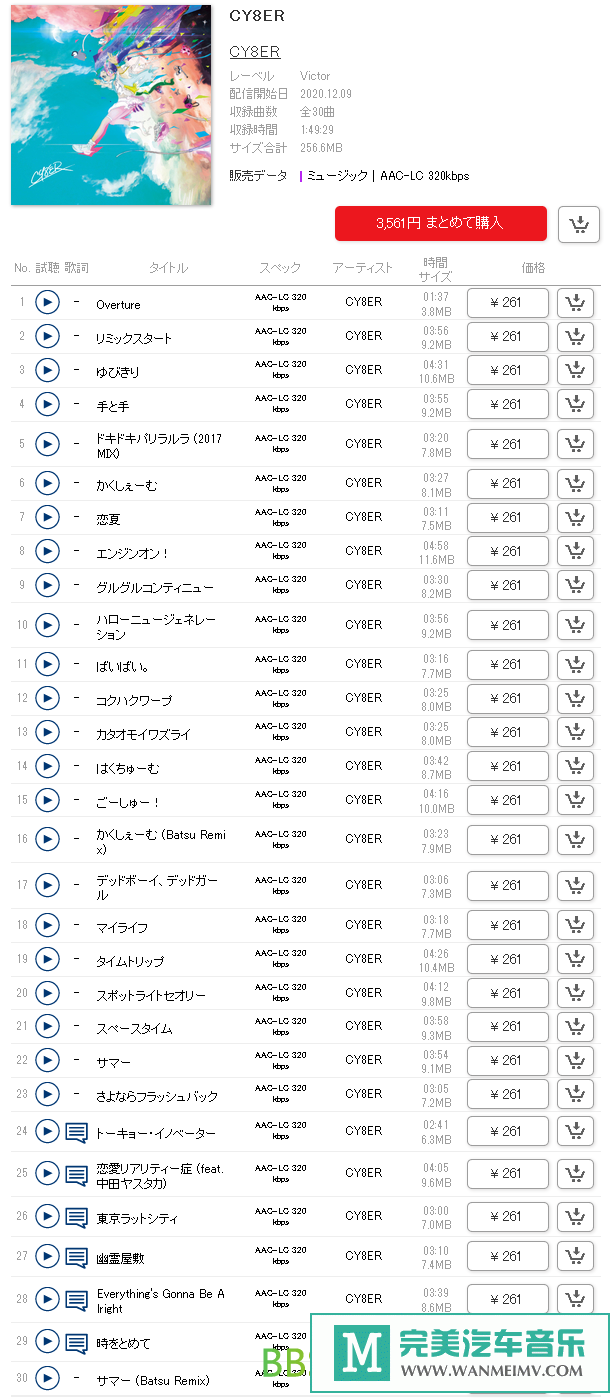Play the preview for Overture
Image resolution: width=615 pixels, height=1398 pixels.
click(47, 302)
